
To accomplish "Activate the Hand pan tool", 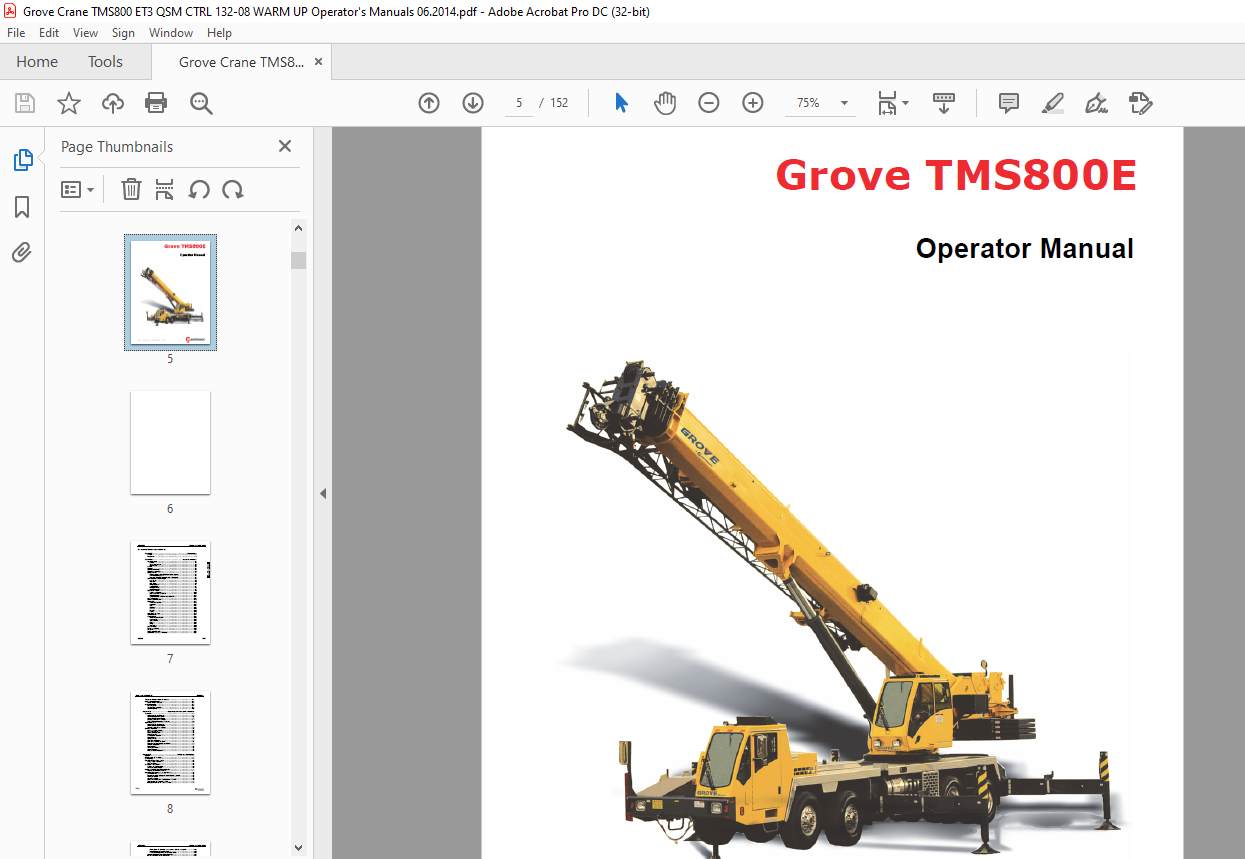I will pos(665,103).
